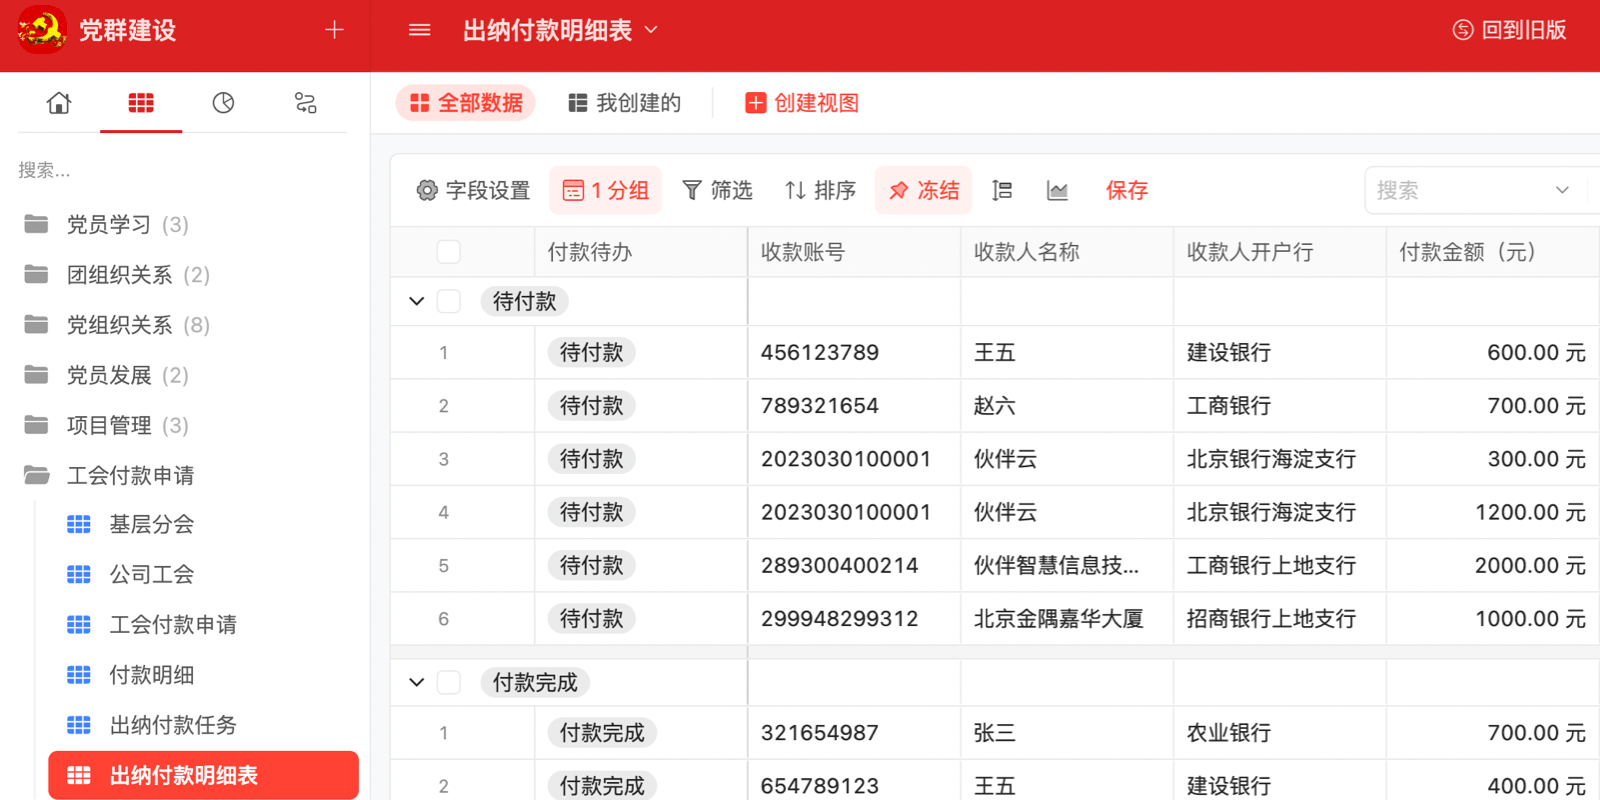The image size is (1600, 800).
Task: Click the 保存 save button
Action: coord(1126,190)
